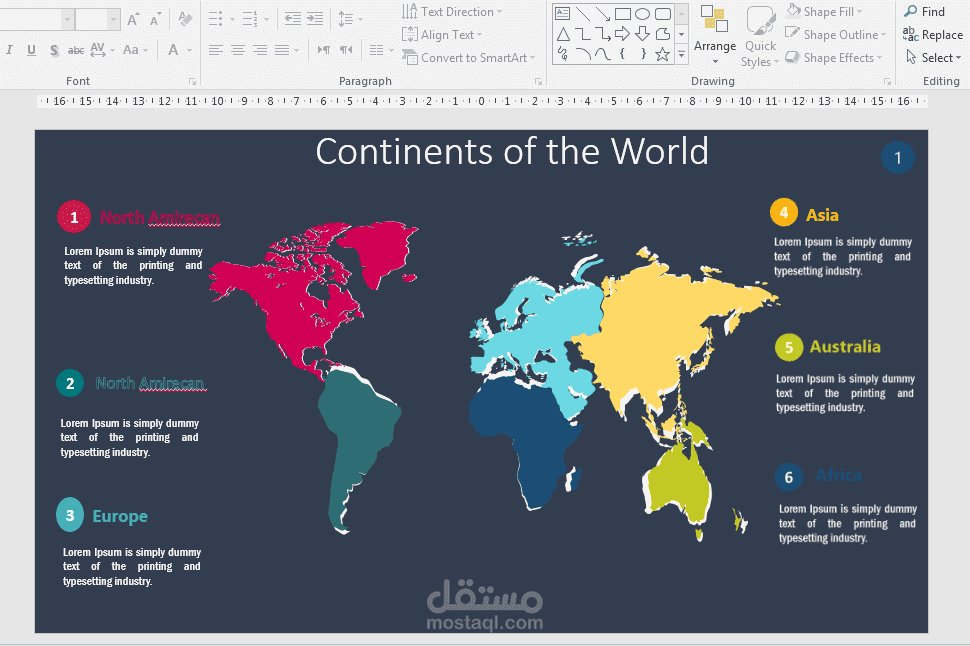This screenshot has height=646, width=970.
Task: Select the straight Line shape
Action: click(583, 13)
